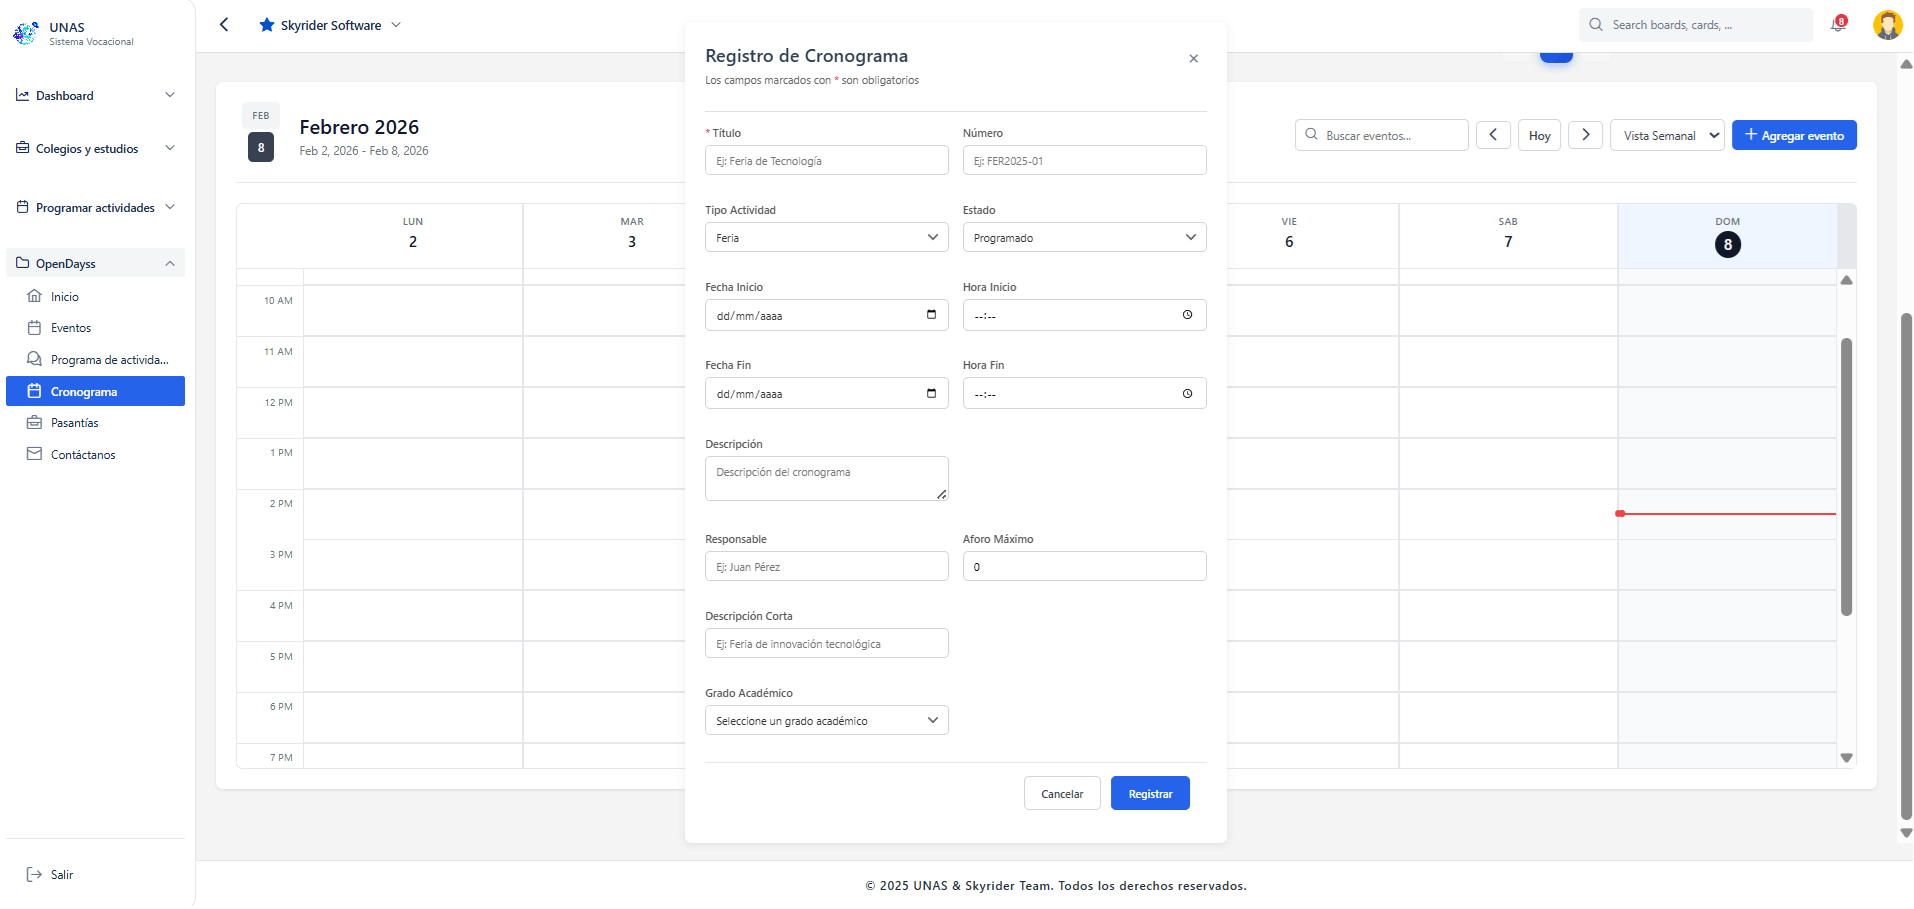Click the calendar vertical scrollbar thumb
This screenshot has width=1914, height=909.
[x=1846, y=476]
